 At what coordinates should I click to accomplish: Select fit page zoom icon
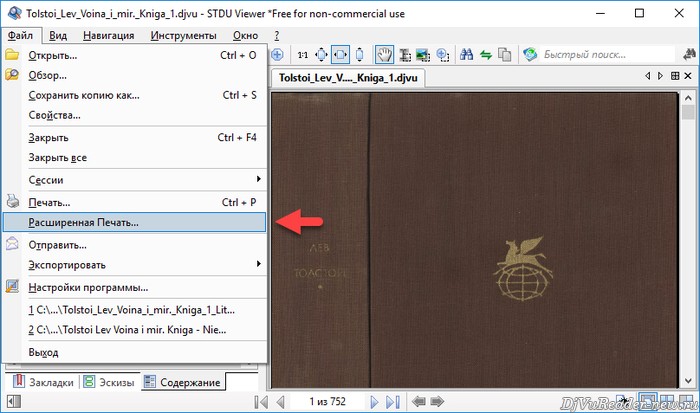coord(321,55)
